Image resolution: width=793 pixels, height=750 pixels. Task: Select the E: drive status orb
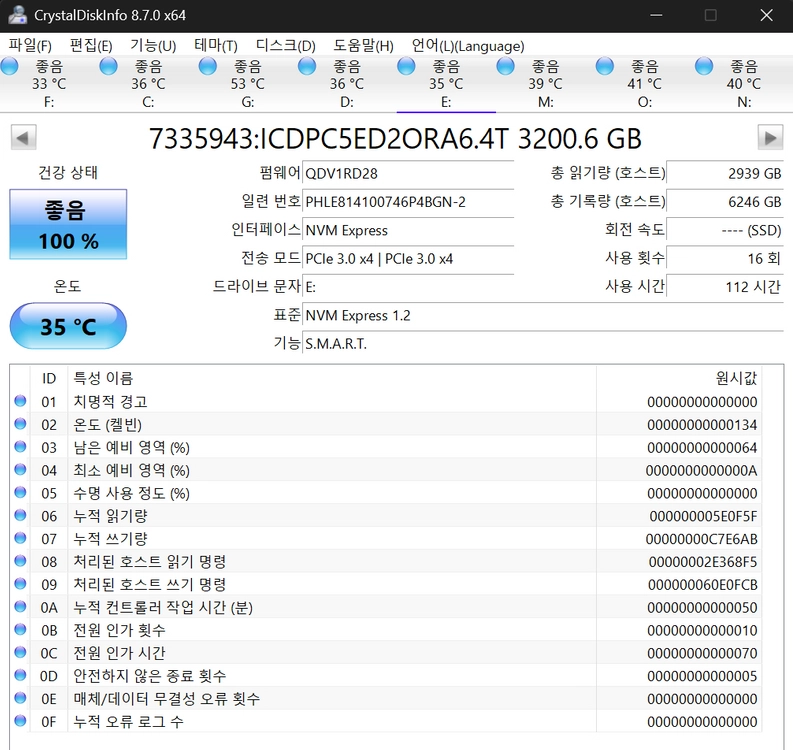coord(406,66)
